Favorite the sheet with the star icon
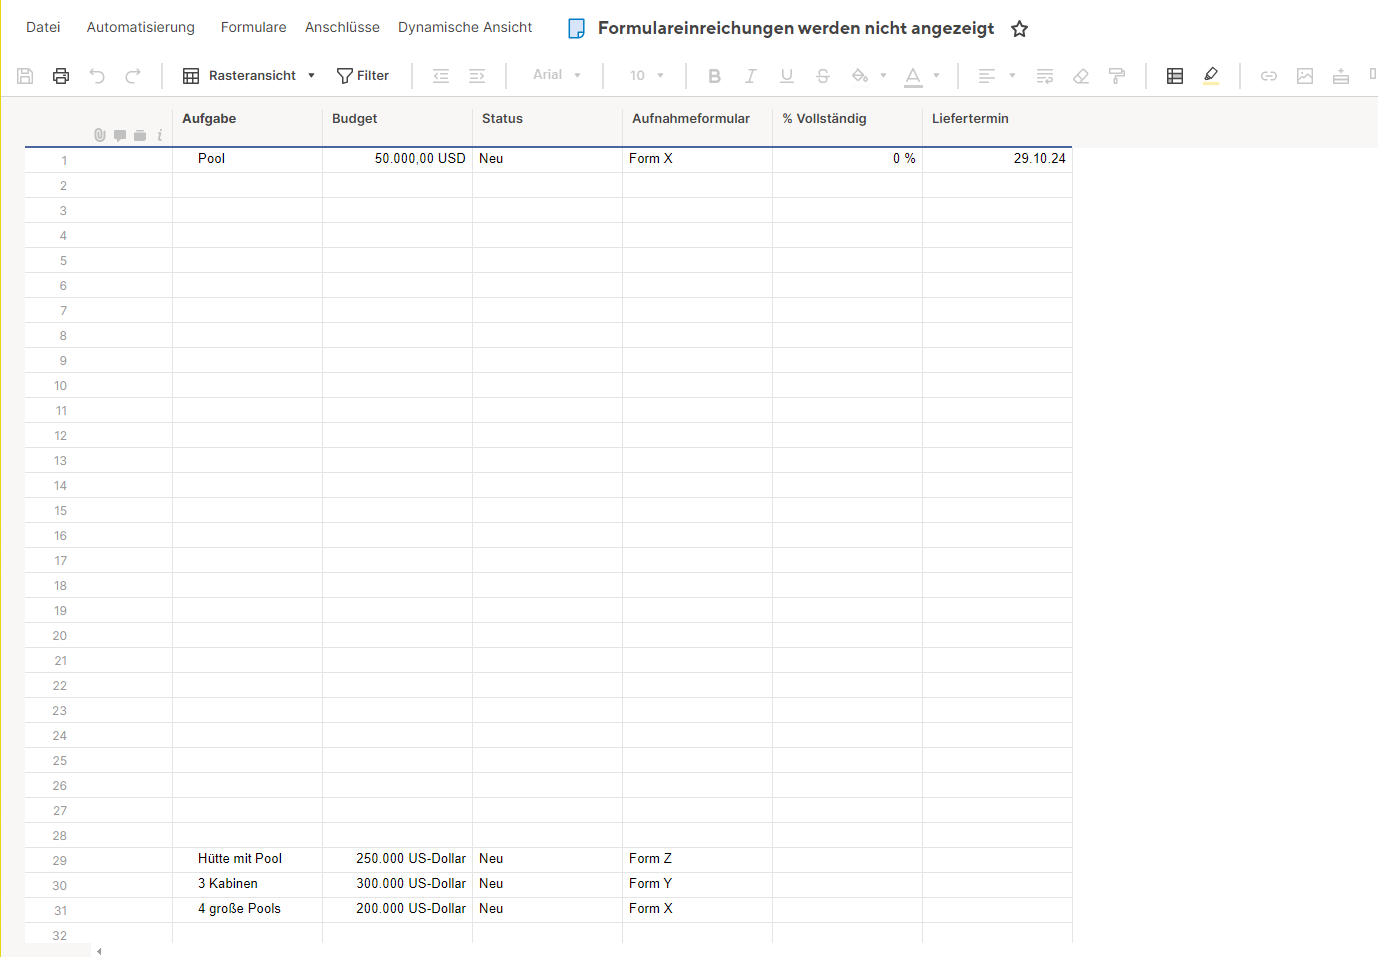Screen dimensions: 1378x957 click(1019, 29)
